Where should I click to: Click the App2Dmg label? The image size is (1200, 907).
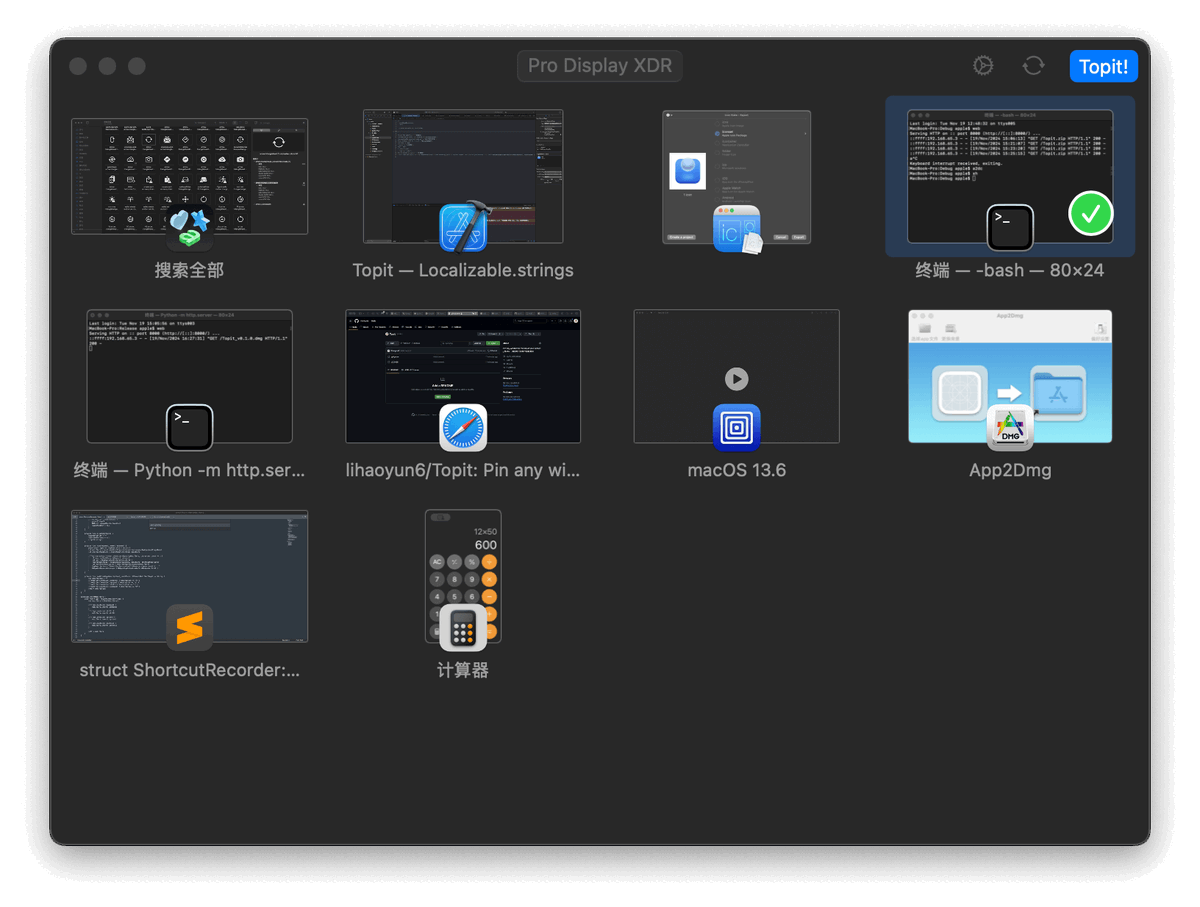(x=1010, y=470)
